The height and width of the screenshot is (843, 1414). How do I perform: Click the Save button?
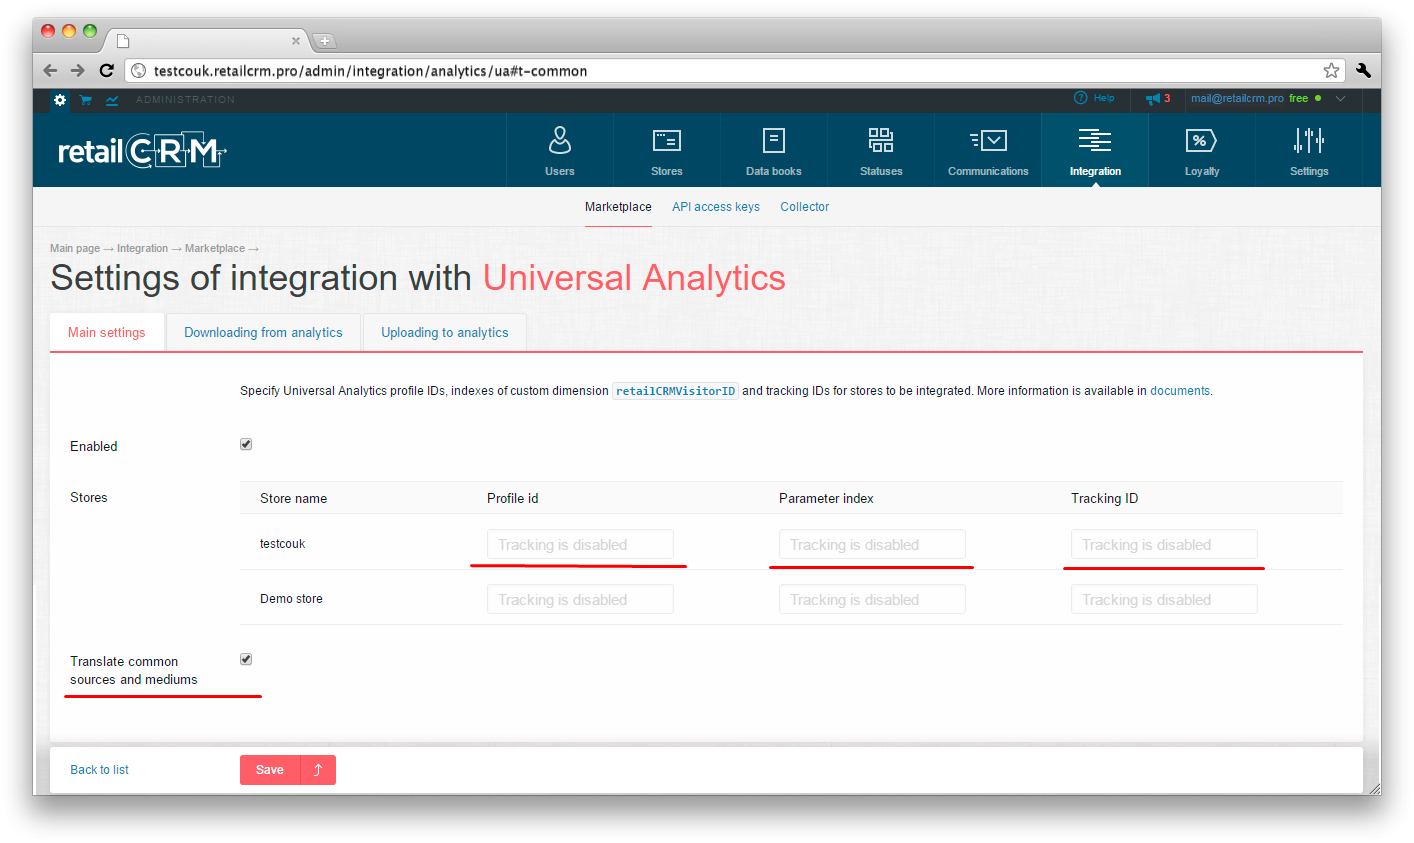click(x=270, y=770)
